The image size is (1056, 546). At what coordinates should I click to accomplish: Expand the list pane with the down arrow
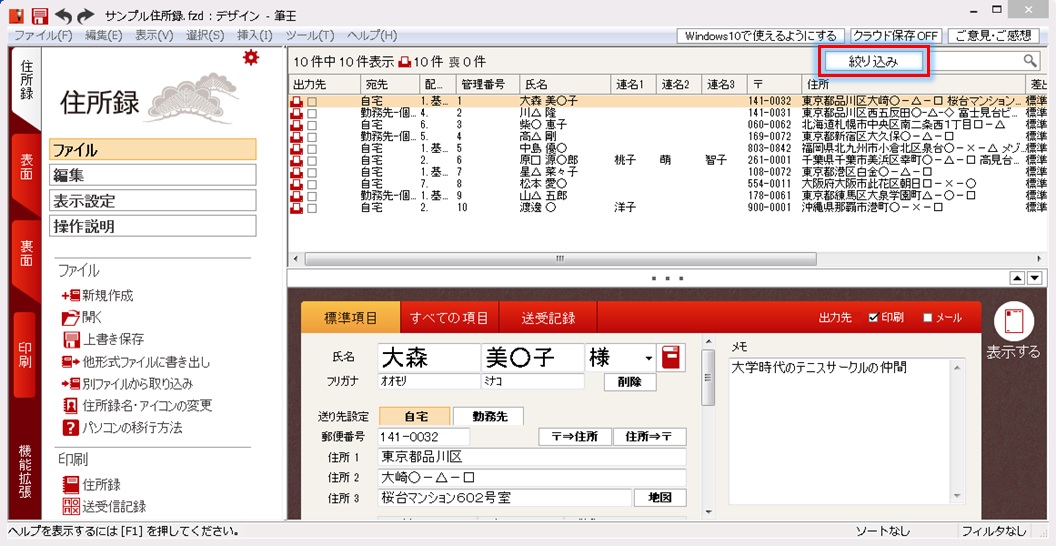click(1037, 277)
